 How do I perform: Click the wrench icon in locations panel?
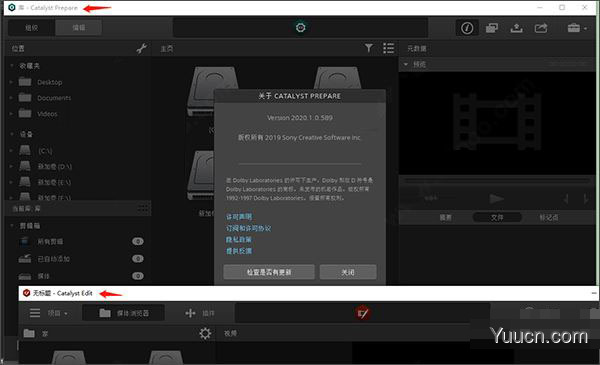tap(142, 49)
